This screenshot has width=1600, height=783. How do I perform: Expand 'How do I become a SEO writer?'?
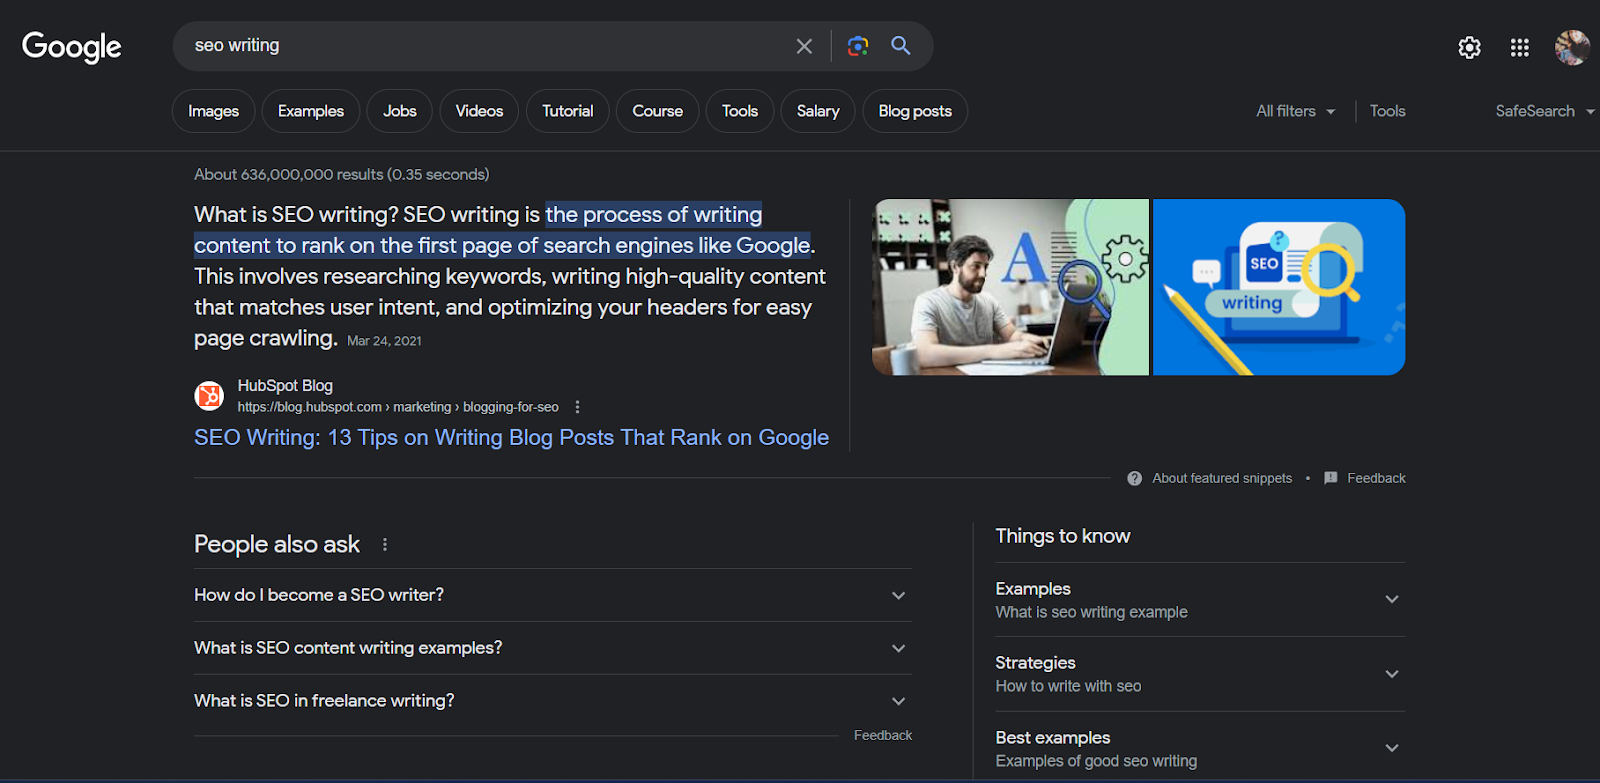coord(552,595)
